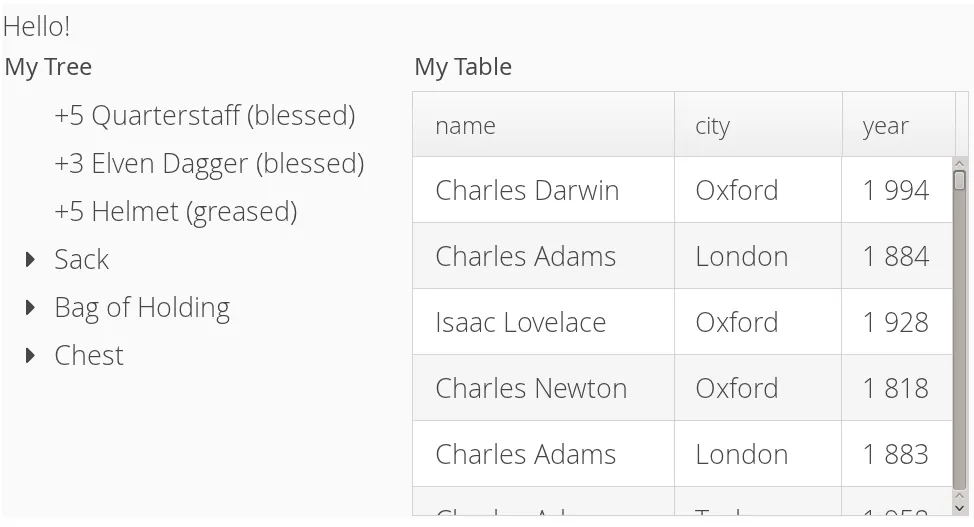
Task: Sort table by name column header
Action: click(543, 126)
